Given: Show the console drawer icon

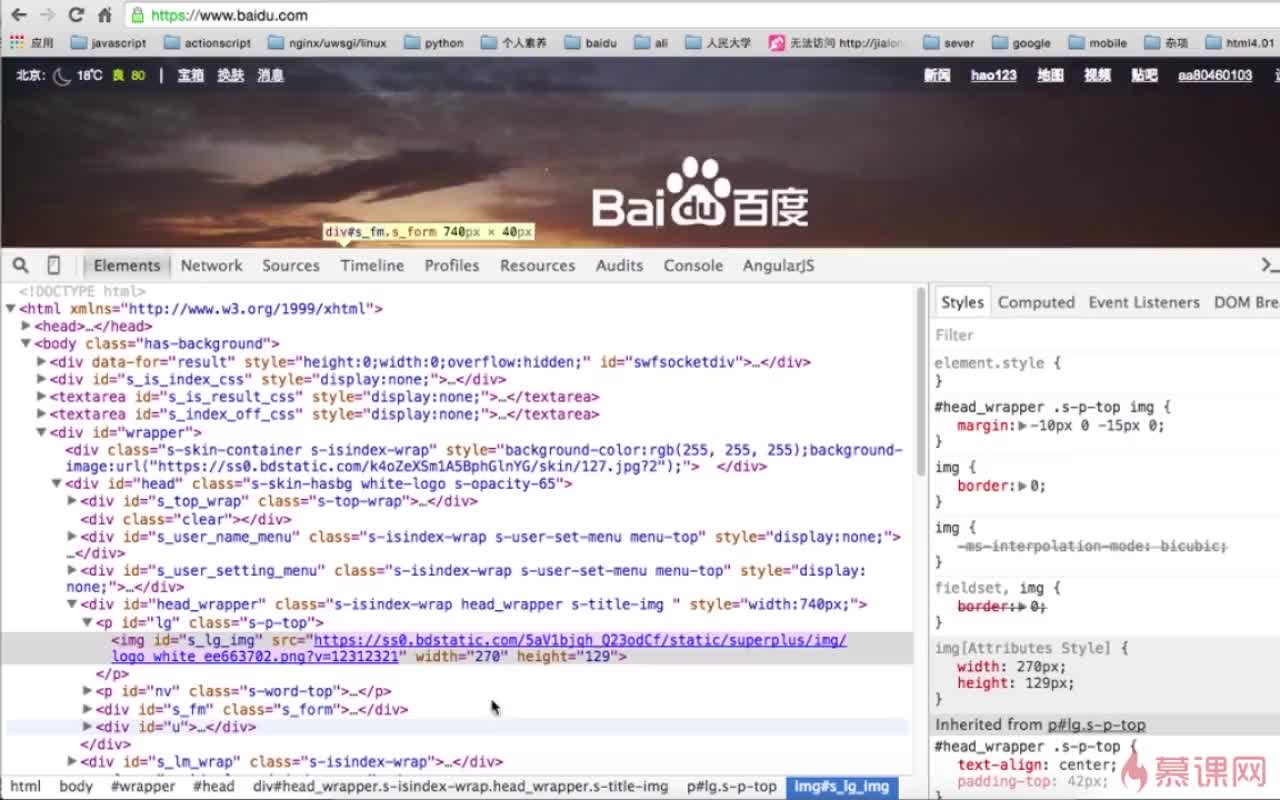Looking at the screenshot, I should click(1270, 265).
